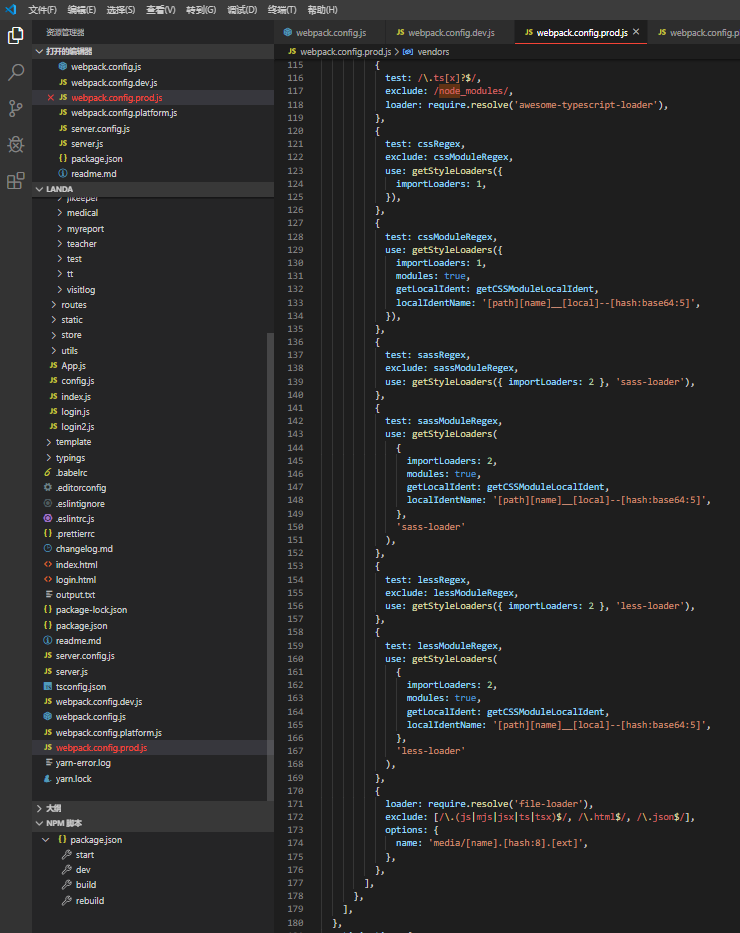Open the 终端(T) menu
Viewport: 740px width, 933px height.
[282, 10]
